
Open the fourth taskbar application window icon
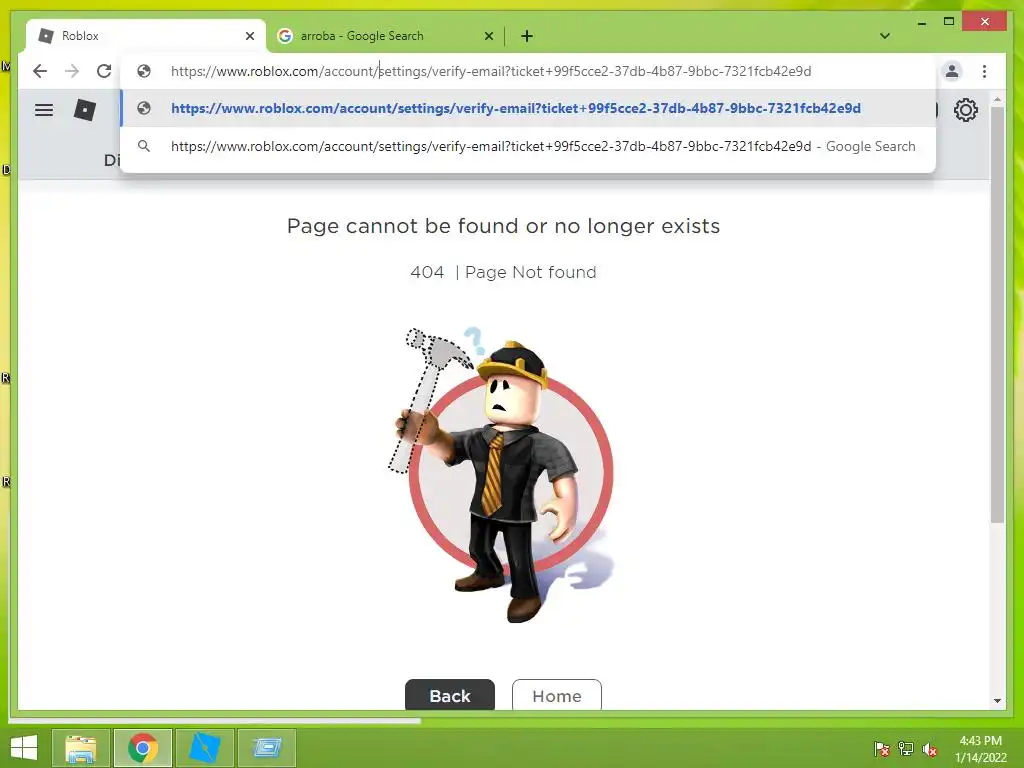[x=266, y=748]
